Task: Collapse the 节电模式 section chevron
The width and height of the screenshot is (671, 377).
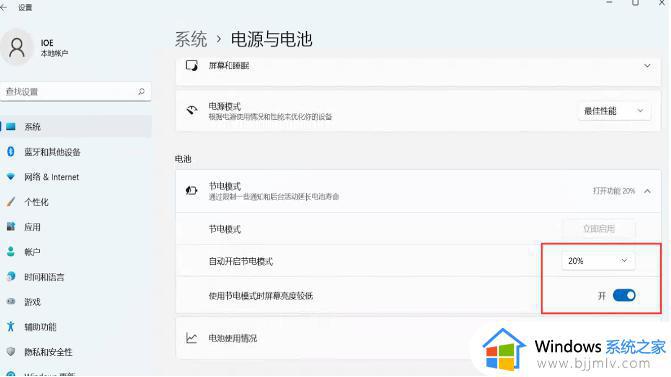Action: click(647, 191)
